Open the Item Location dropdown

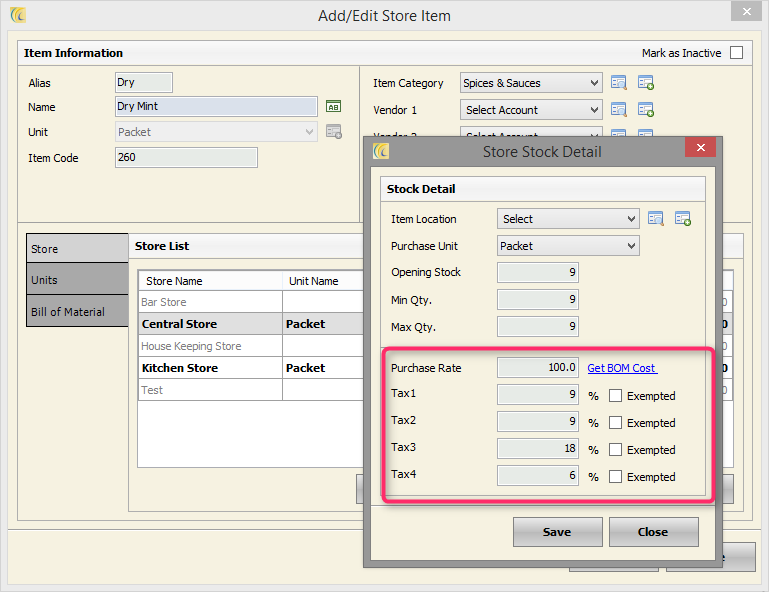567,219
